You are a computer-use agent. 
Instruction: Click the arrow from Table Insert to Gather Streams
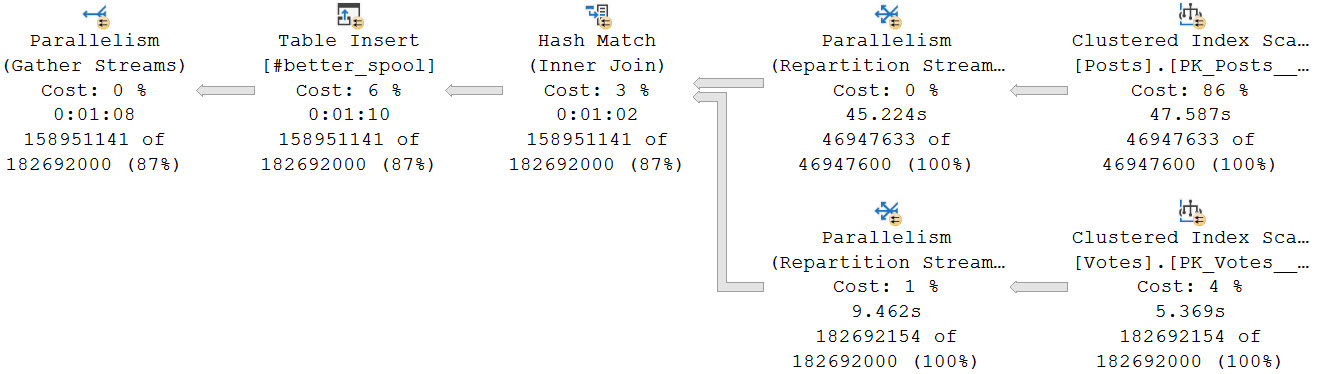tap(226, 91)
